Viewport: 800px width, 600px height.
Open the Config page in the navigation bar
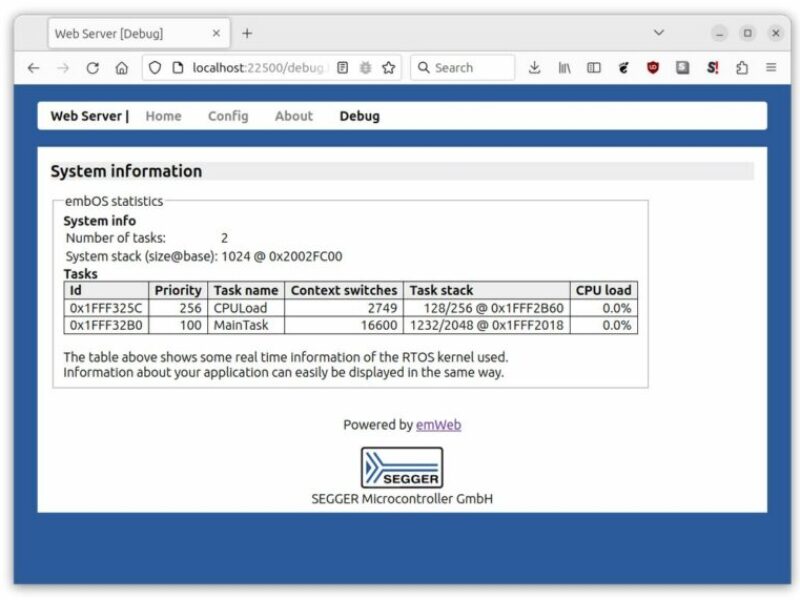point(228,116)
